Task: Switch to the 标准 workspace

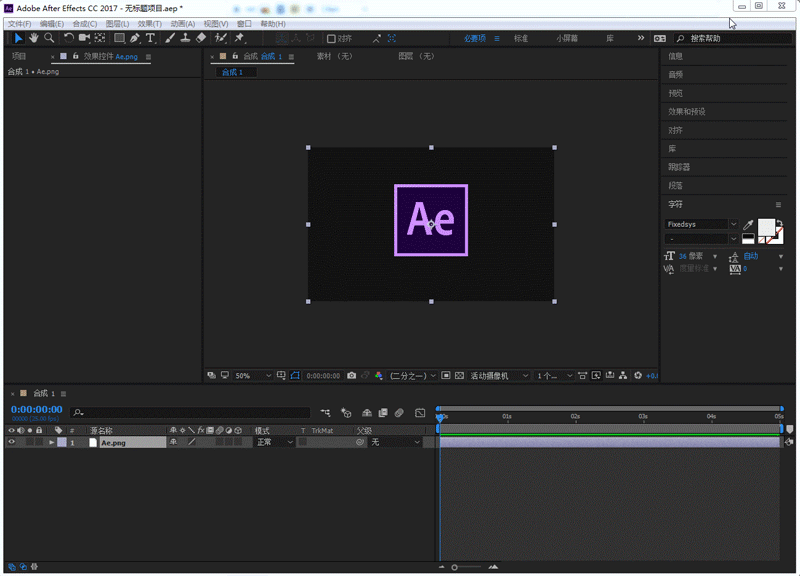Action: pos(521,39)
